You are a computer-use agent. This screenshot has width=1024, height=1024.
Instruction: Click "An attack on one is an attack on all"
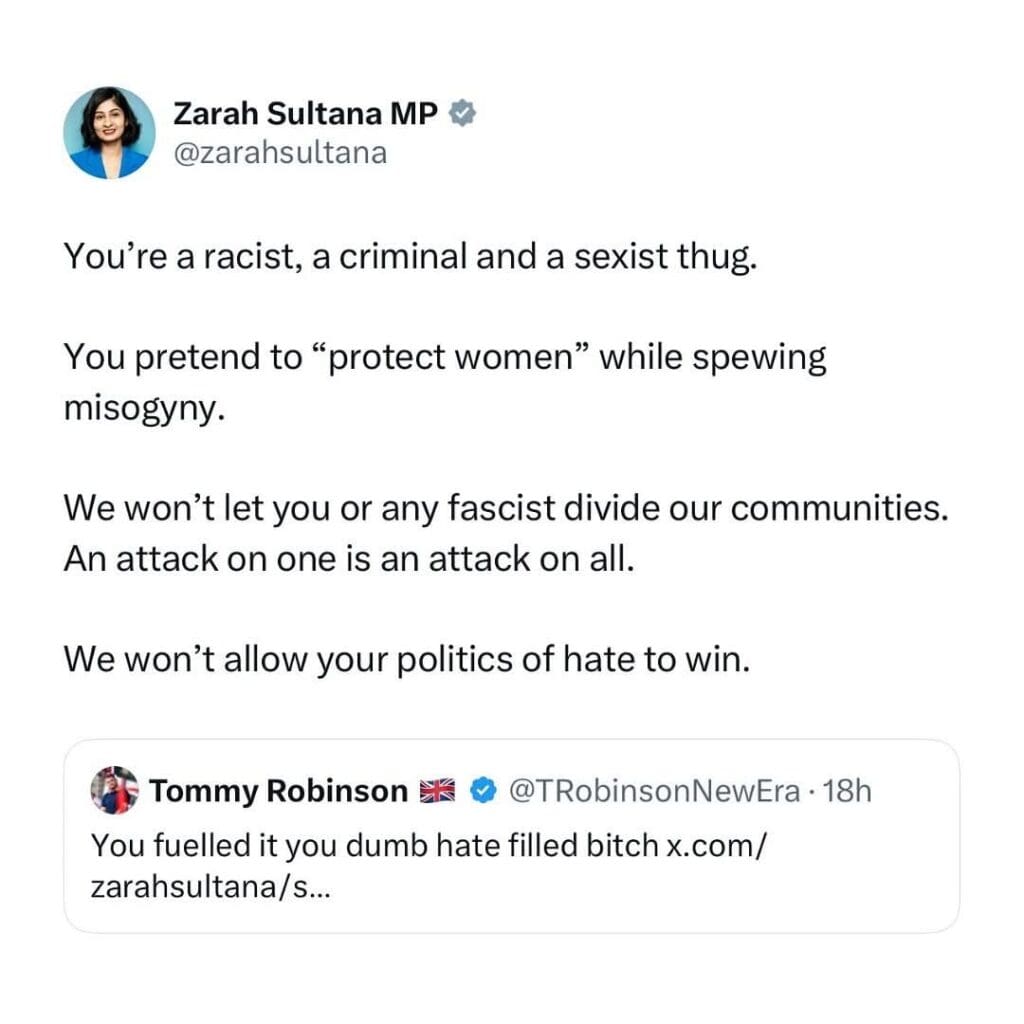[349, 558]
